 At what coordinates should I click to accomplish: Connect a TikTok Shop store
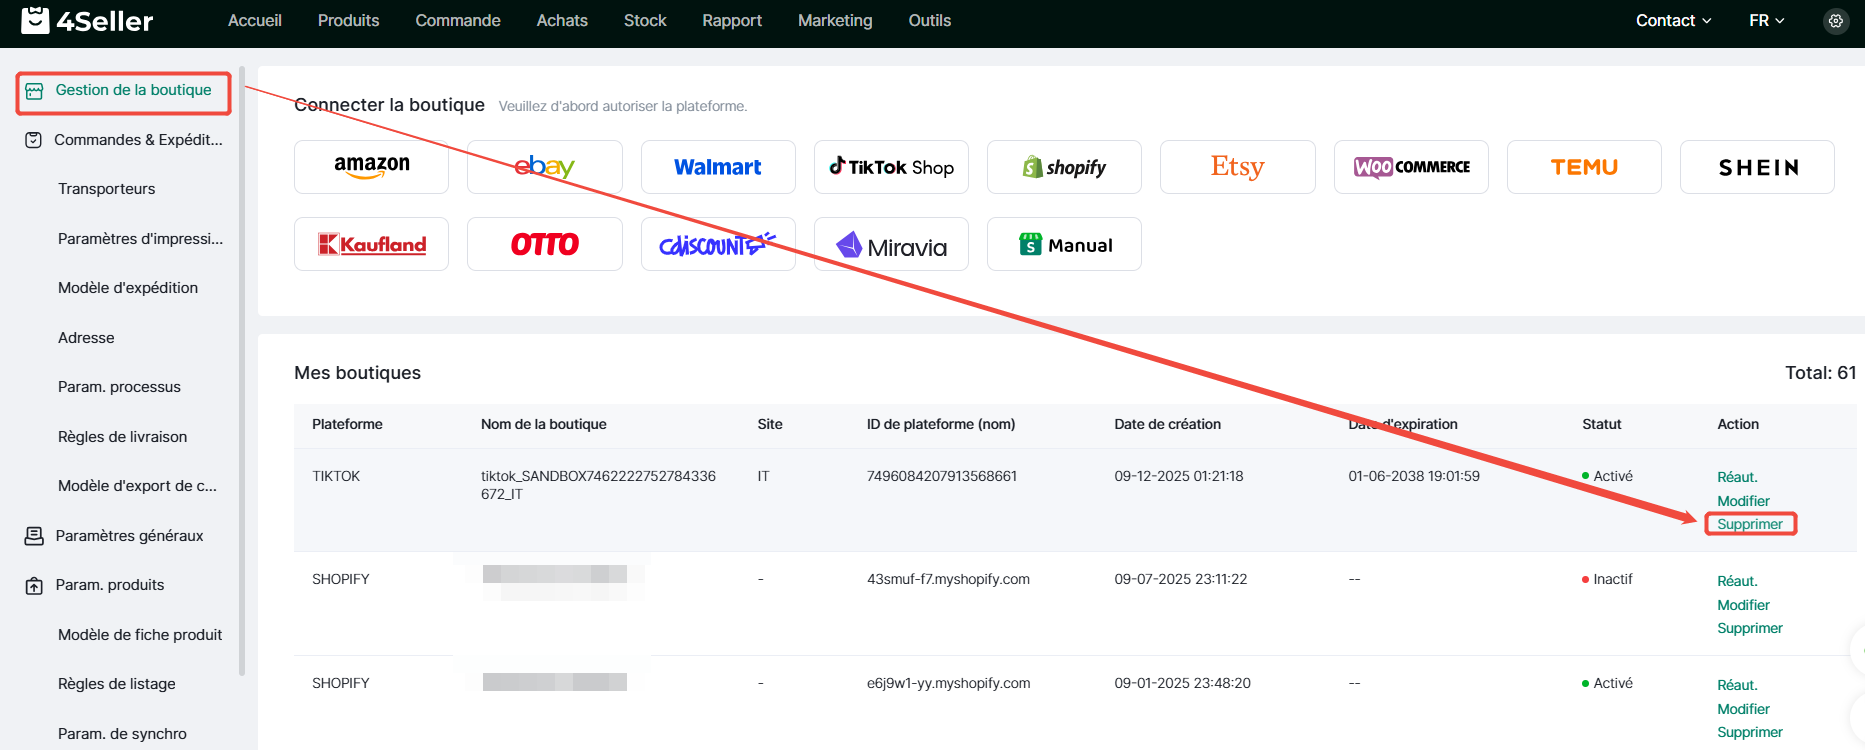coord(891,167)
